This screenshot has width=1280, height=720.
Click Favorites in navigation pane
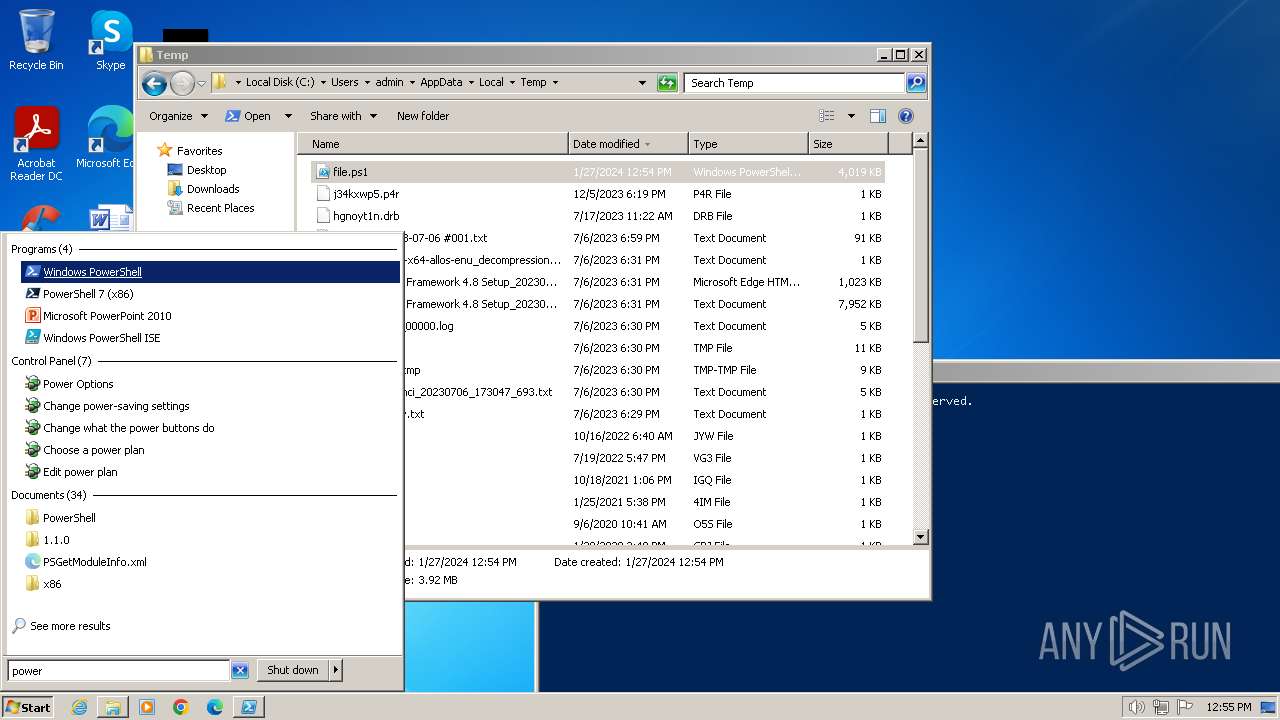click(x=199, y=151)
